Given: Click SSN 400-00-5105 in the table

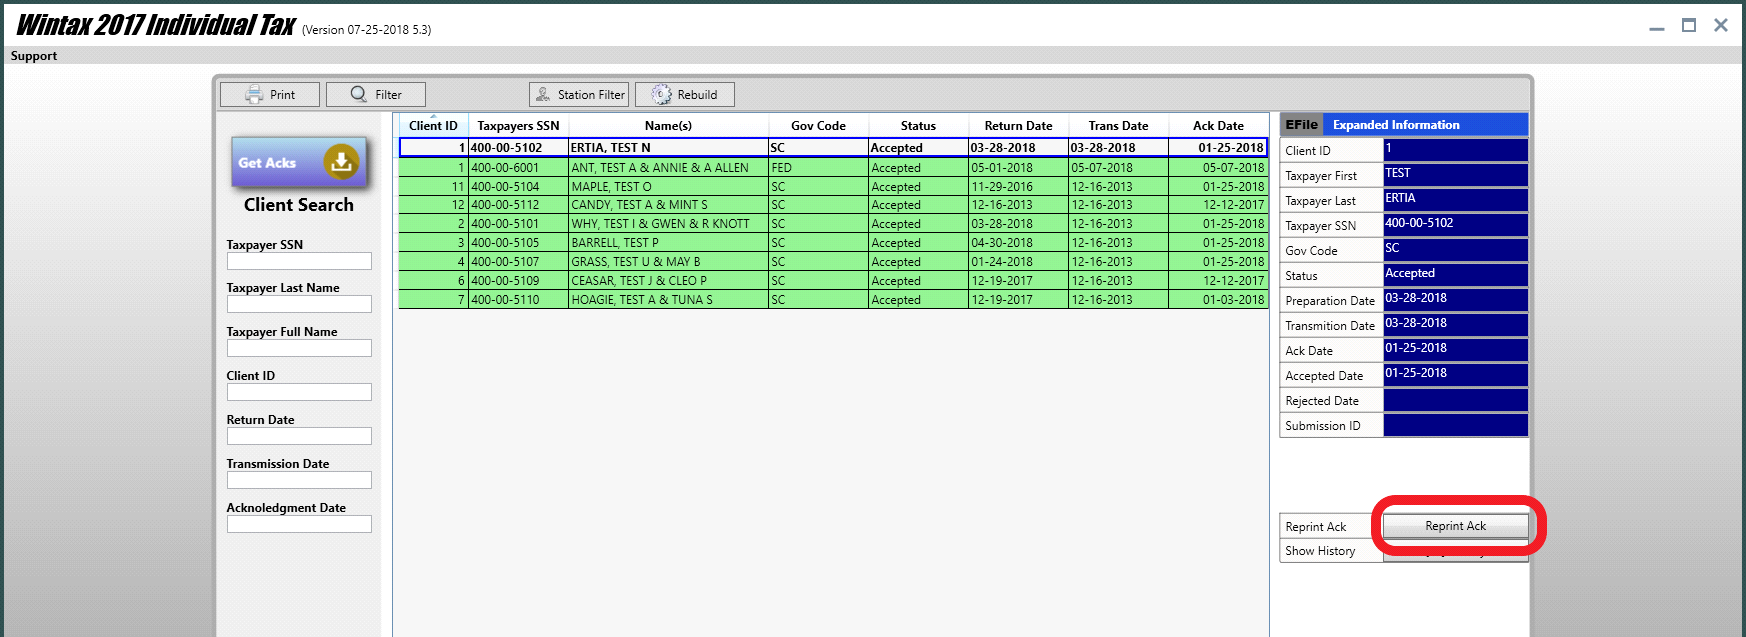Looking at the screenshot, I should coord(518,243).
